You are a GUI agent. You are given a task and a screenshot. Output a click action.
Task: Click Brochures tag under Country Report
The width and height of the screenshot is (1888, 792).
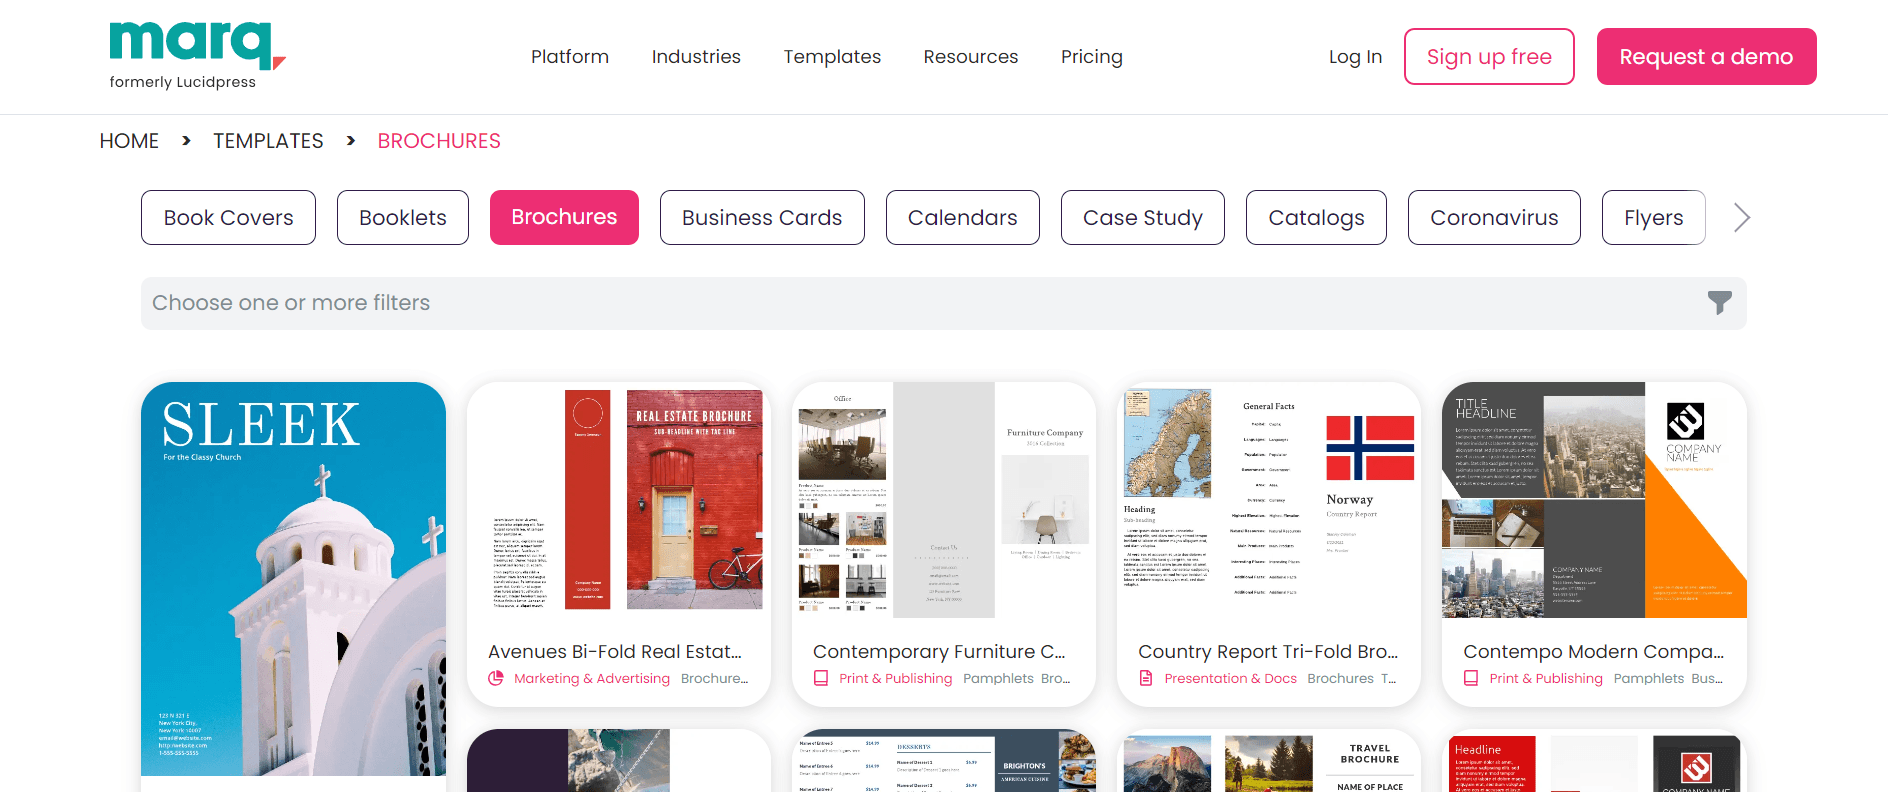pos(1340,678)
